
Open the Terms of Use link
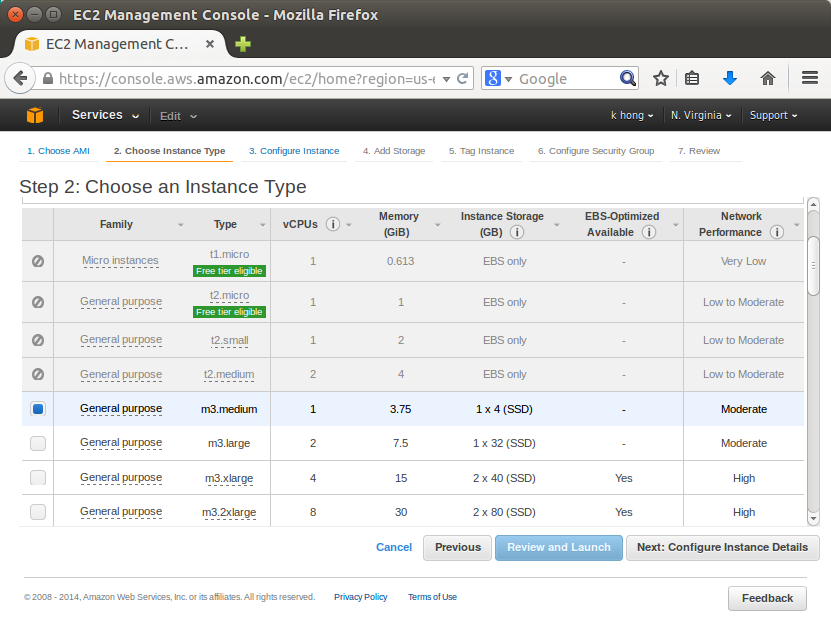pyautogui.click(x=432, y=597)
